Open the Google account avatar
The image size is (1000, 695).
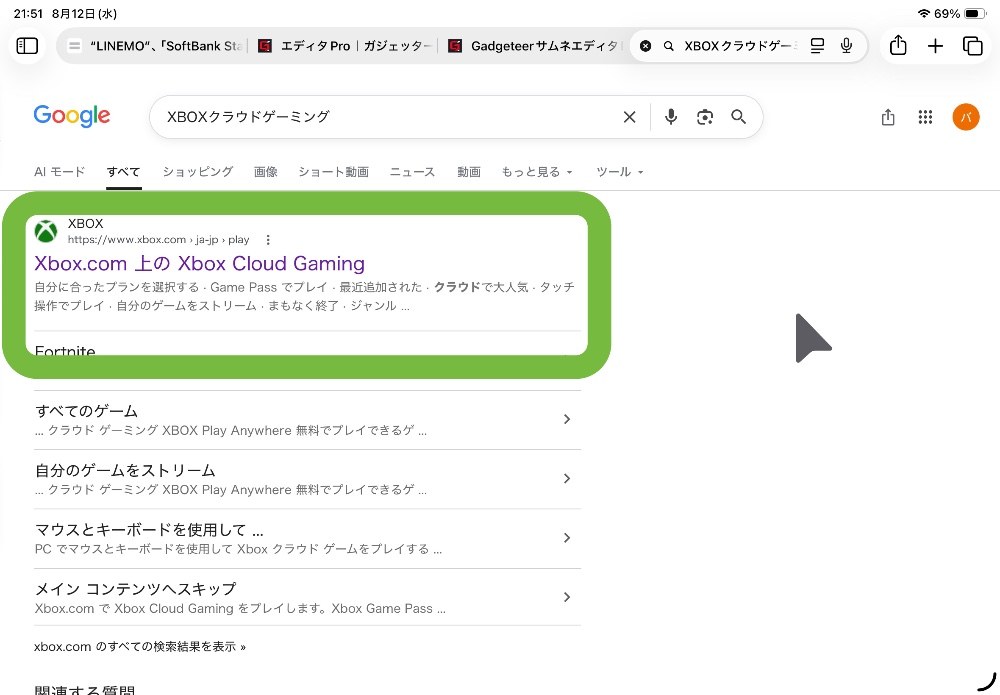(x=966, y=117)
